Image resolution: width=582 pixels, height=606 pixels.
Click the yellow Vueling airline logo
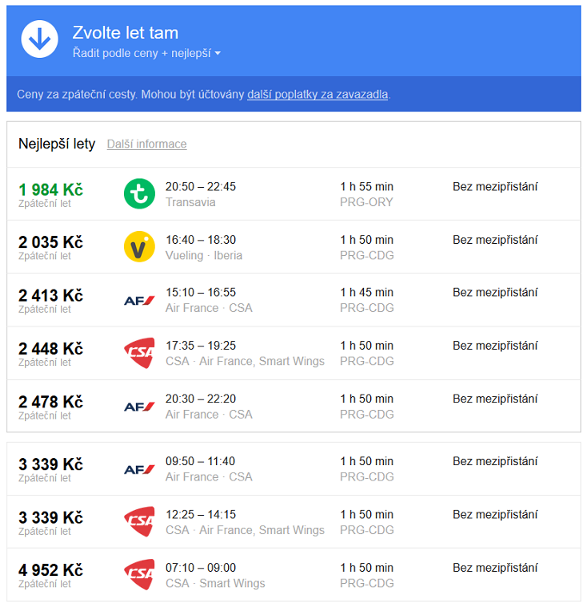[x=139, y=247]
